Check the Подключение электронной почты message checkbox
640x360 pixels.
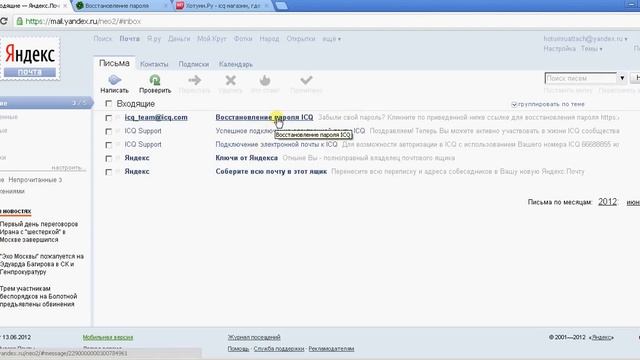[108, 144]
